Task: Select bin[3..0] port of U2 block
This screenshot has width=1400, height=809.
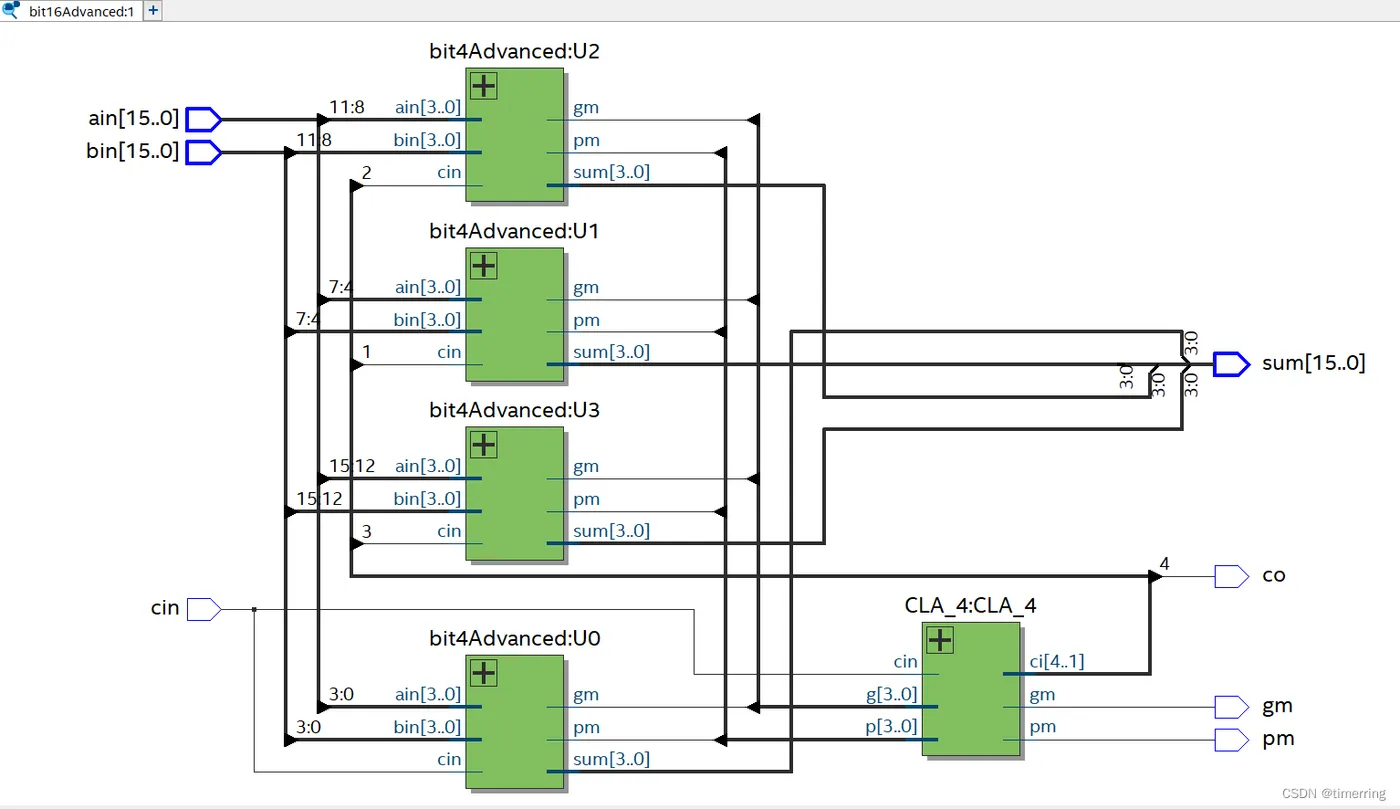Action: coord(428,140)
